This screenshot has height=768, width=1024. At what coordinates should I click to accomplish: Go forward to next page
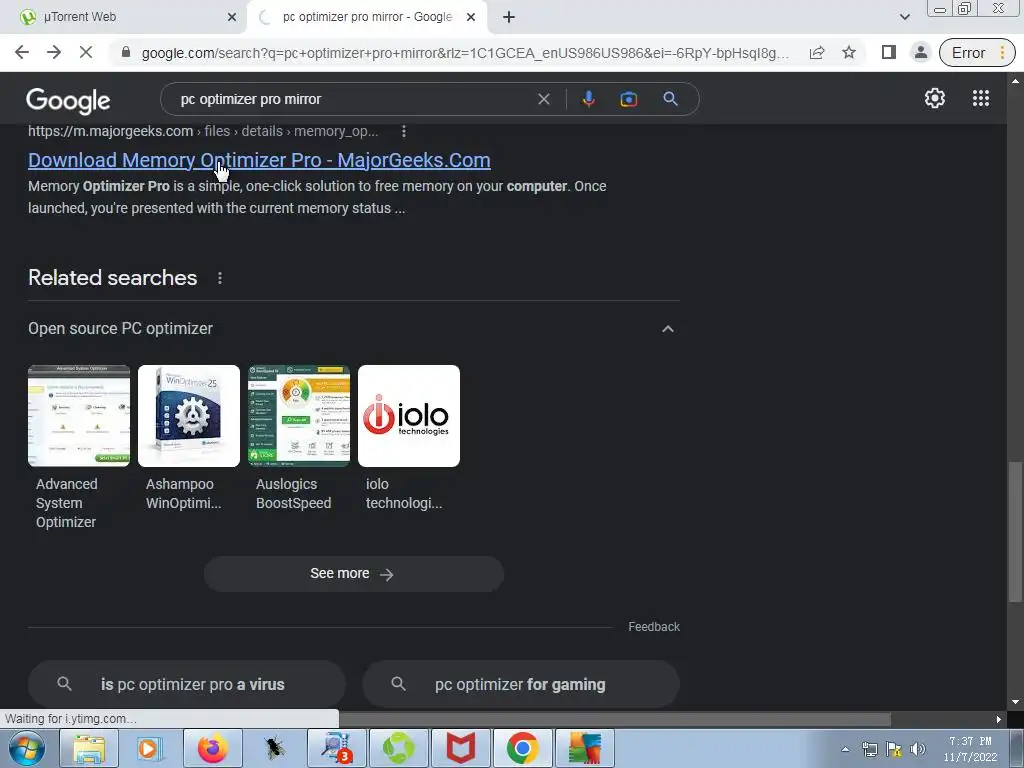54,52
